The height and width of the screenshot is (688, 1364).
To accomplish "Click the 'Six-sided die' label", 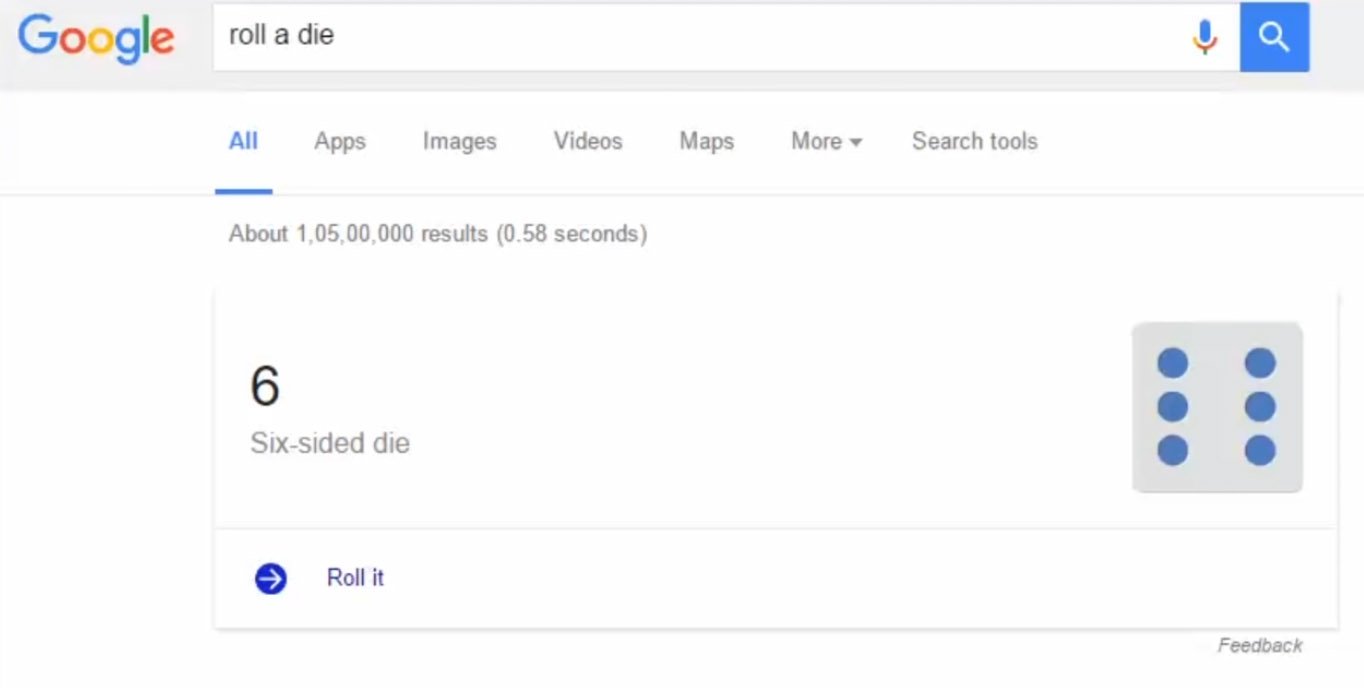I will point(330,443).
